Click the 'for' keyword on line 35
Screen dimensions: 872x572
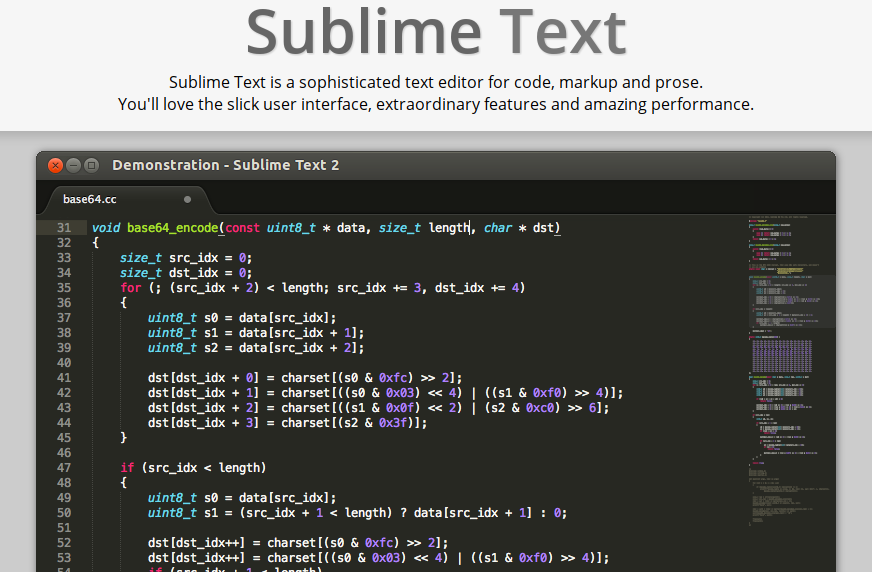[x=131, y=288]
